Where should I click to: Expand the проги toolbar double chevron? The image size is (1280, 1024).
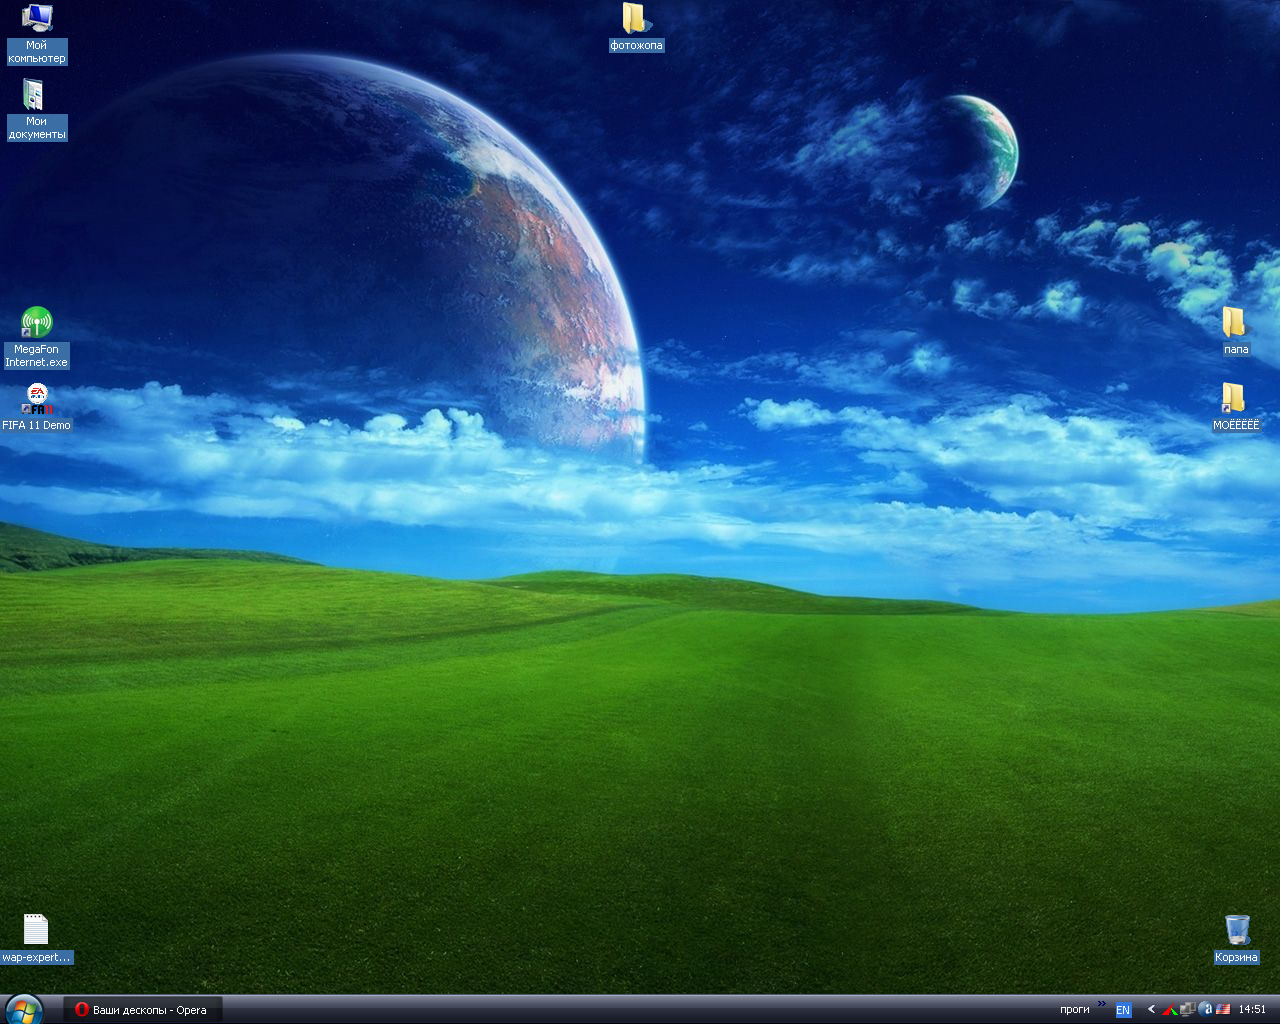[x=1102, y=1003]
